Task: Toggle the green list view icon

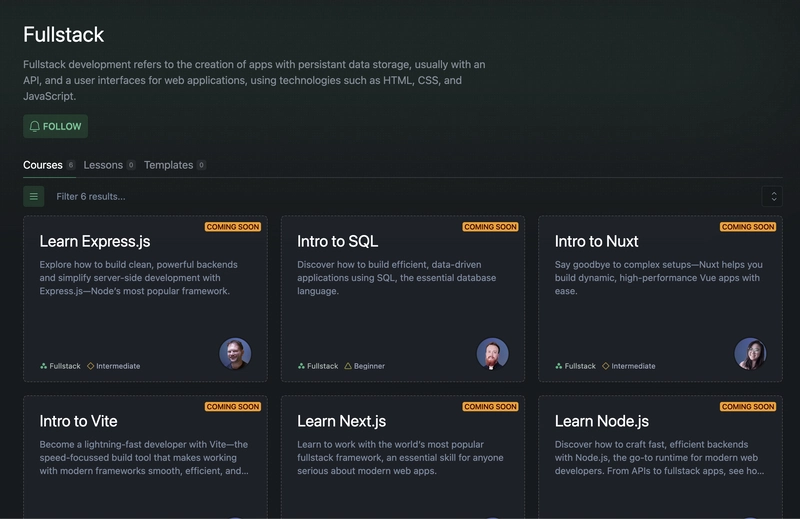Action: pos(34,196)
